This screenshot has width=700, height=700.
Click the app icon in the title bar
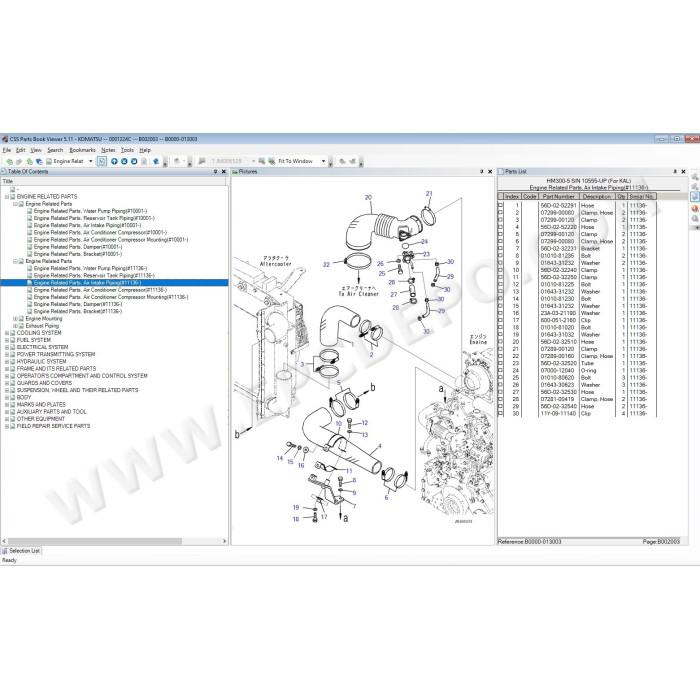(4, 139)
